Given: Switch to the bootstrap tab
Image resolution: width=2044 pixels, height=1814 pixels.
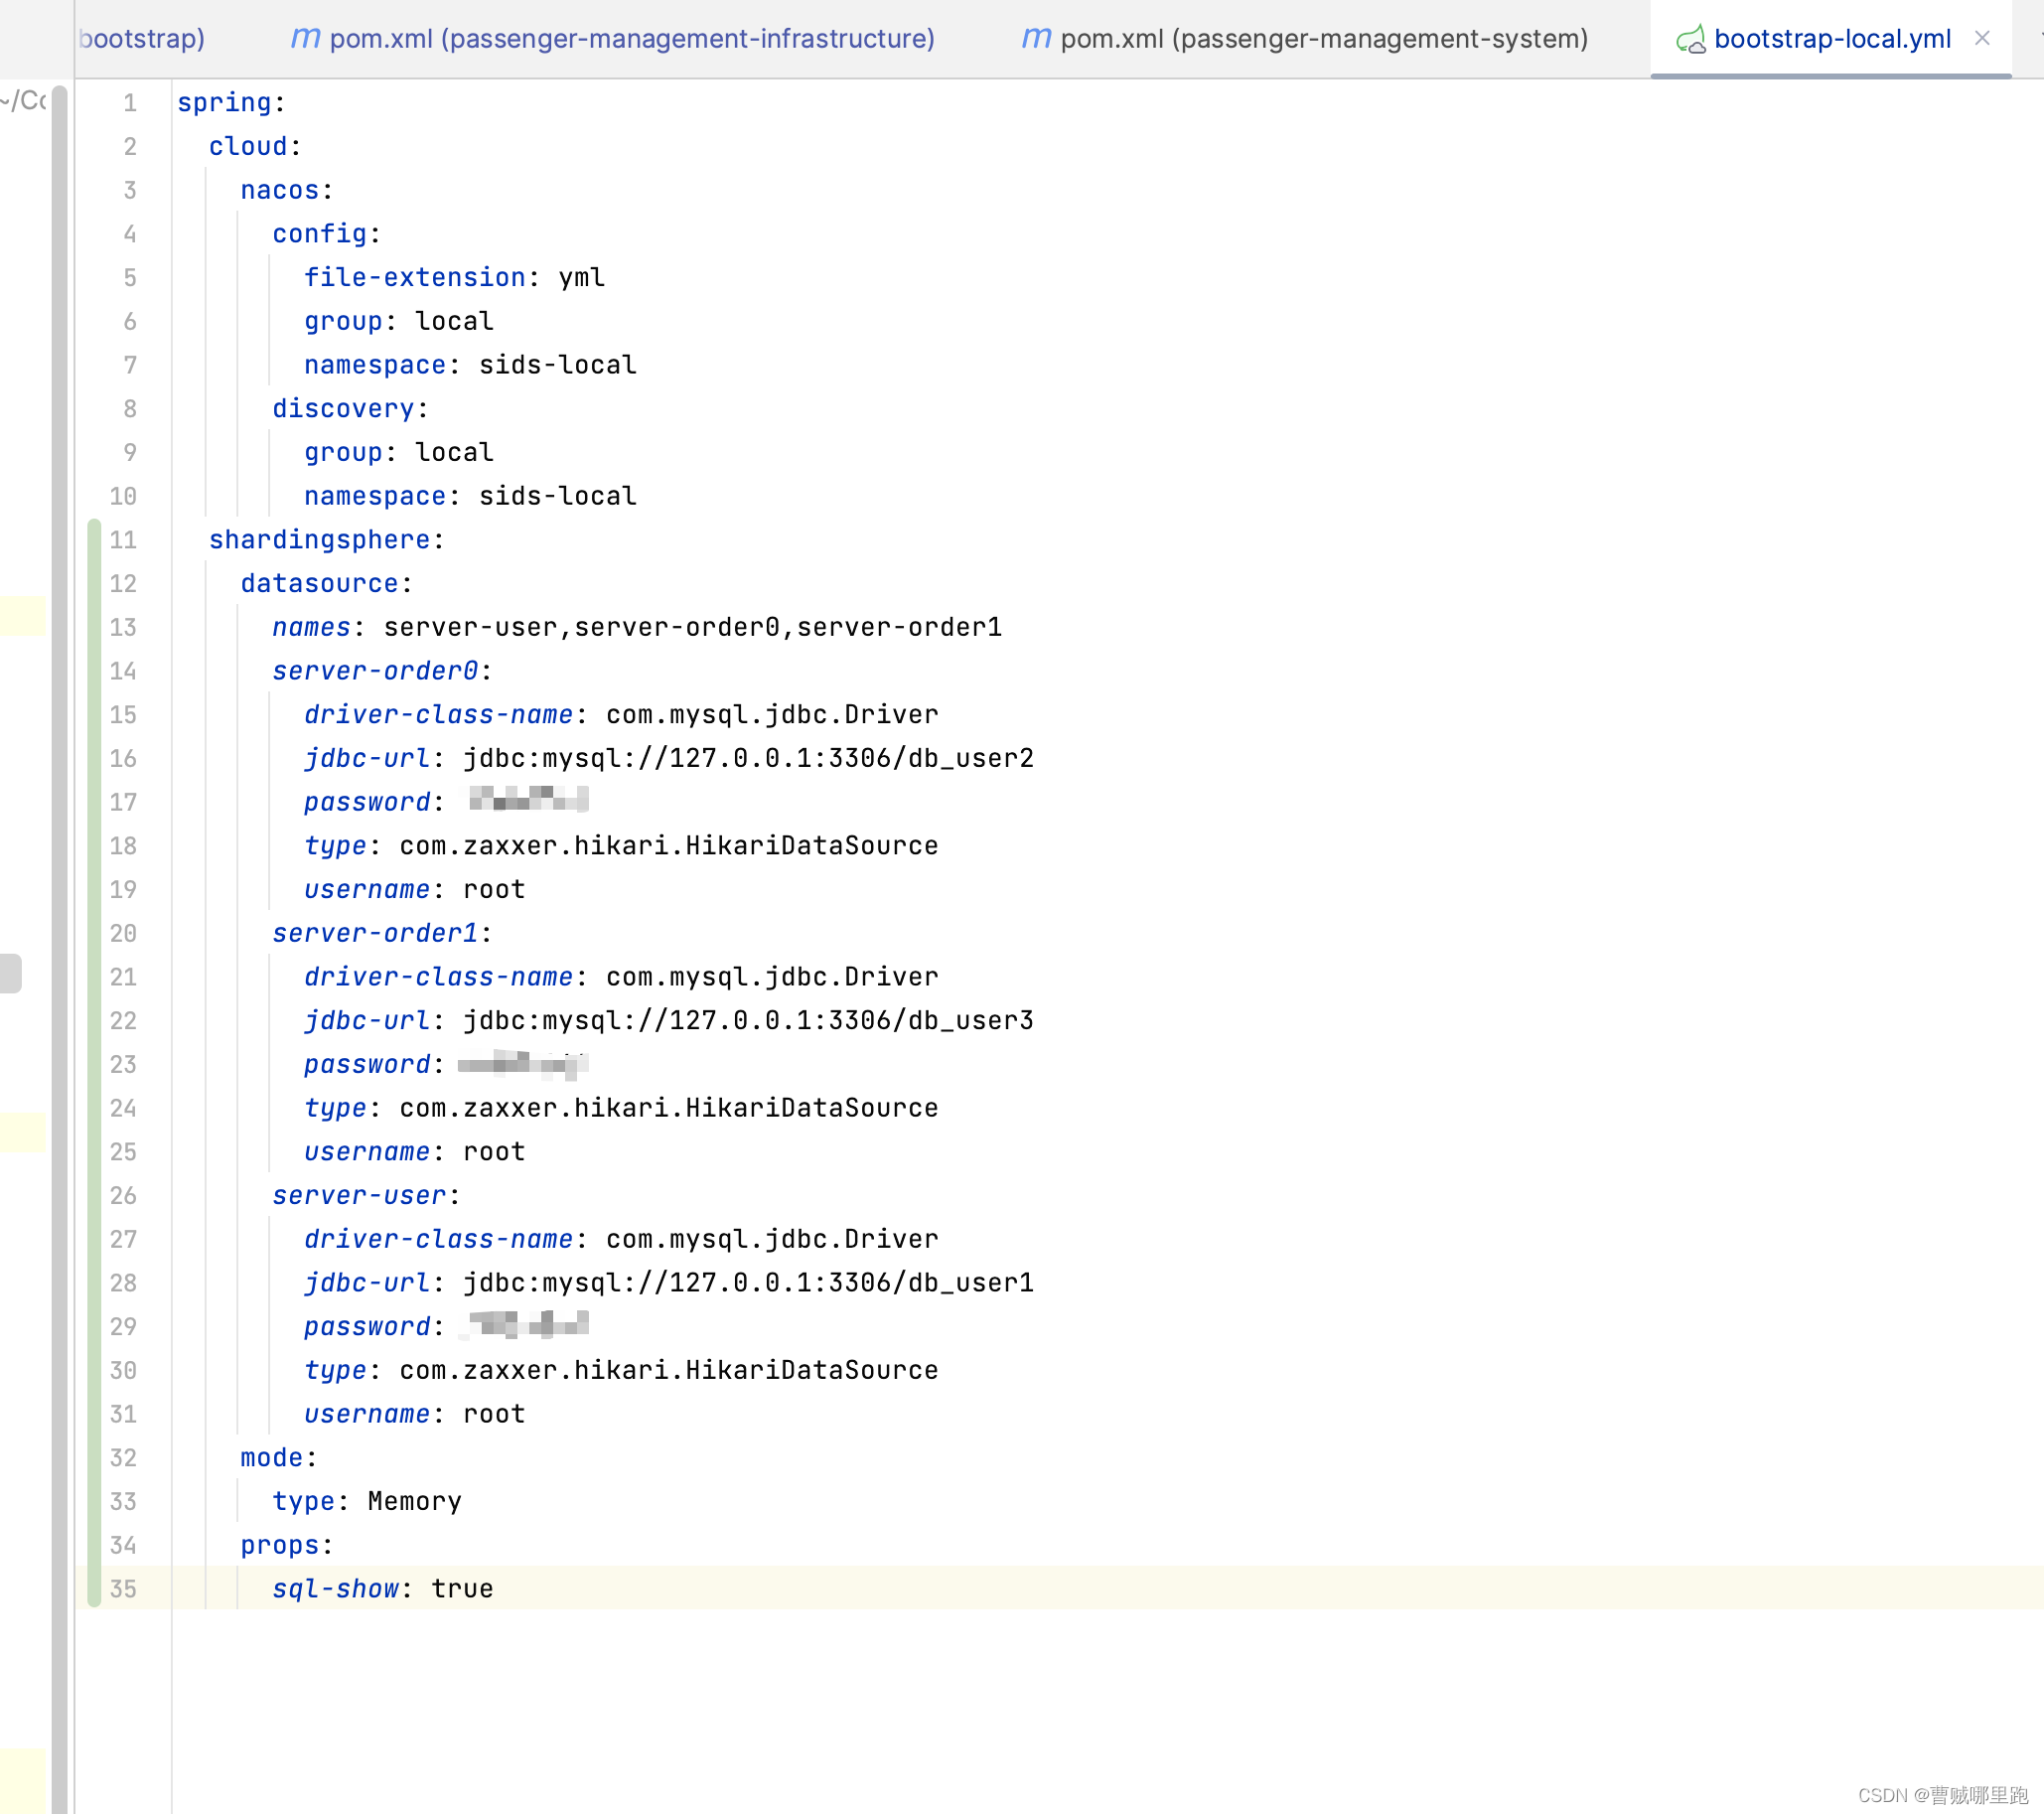Looking at the screenshot, I should tap(140, 39).
